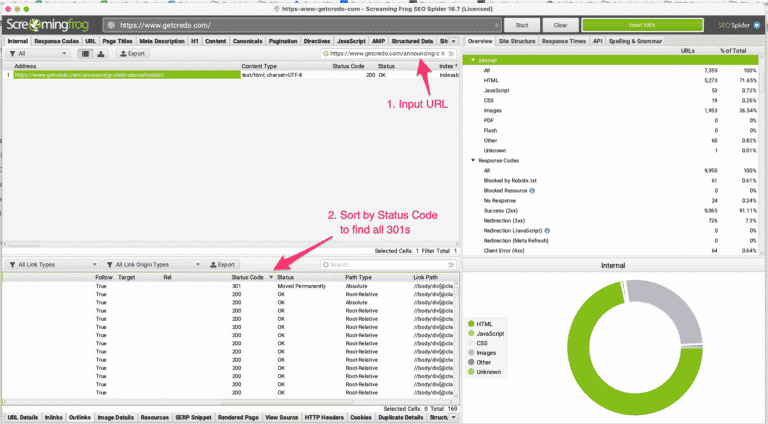Switch to Spelling & Grammar tab
The image size is (768, 424).
coord(635,41)
